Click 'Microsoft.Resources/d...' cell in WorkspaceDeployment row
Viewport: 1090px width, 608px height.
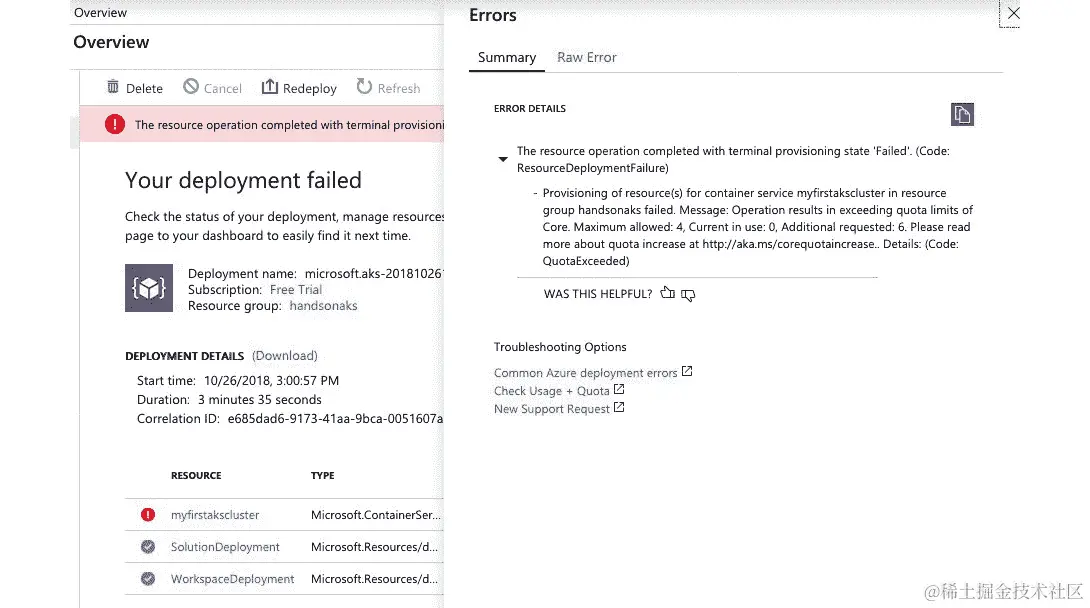374,579
